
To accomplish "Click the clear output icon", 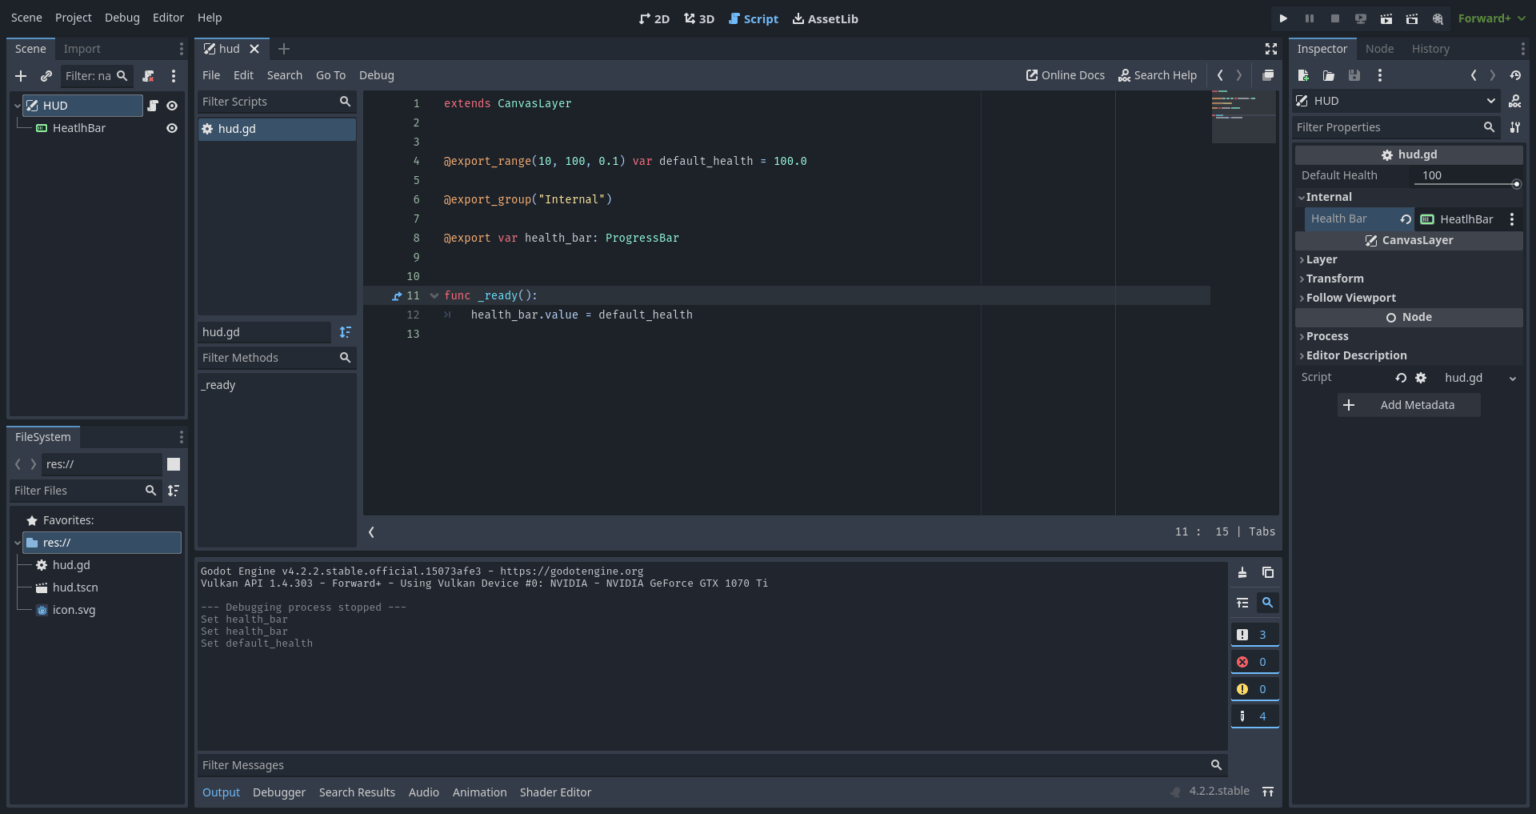I will (1242, 573).
